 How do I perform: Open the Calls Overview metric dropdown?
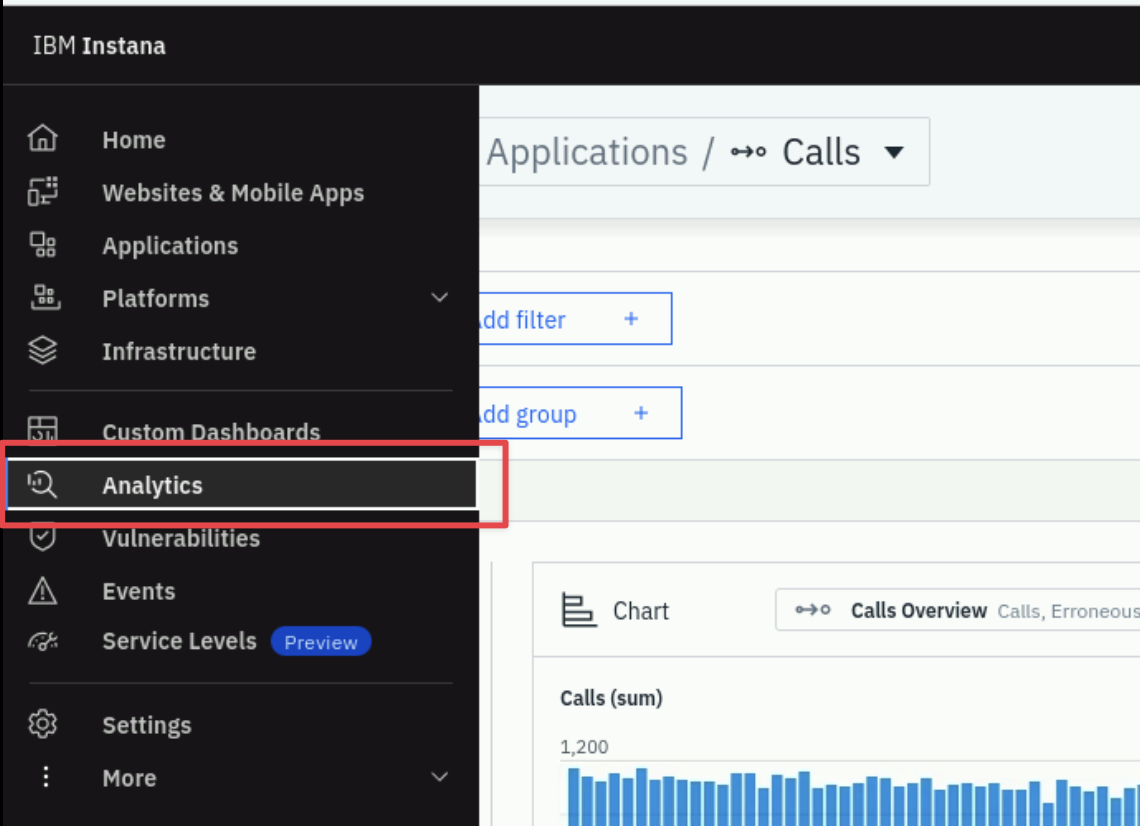(958, 609)
